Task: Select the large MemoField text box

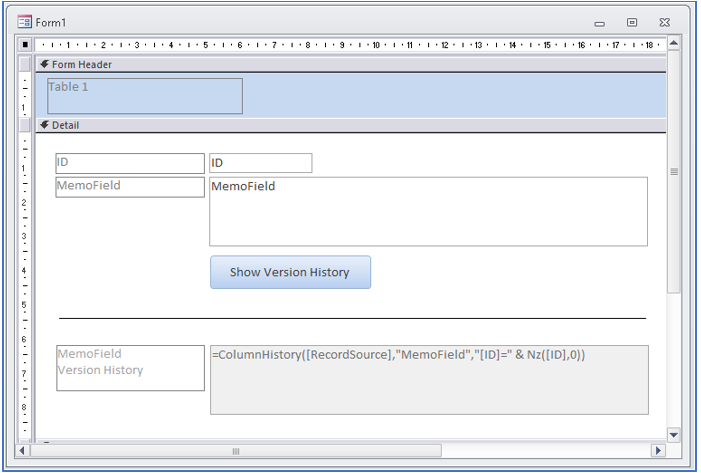Action: point(428,211)
